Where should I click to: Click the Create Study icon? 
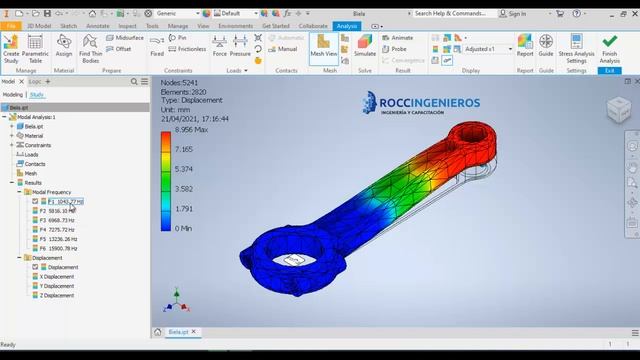tap(11, 48)
